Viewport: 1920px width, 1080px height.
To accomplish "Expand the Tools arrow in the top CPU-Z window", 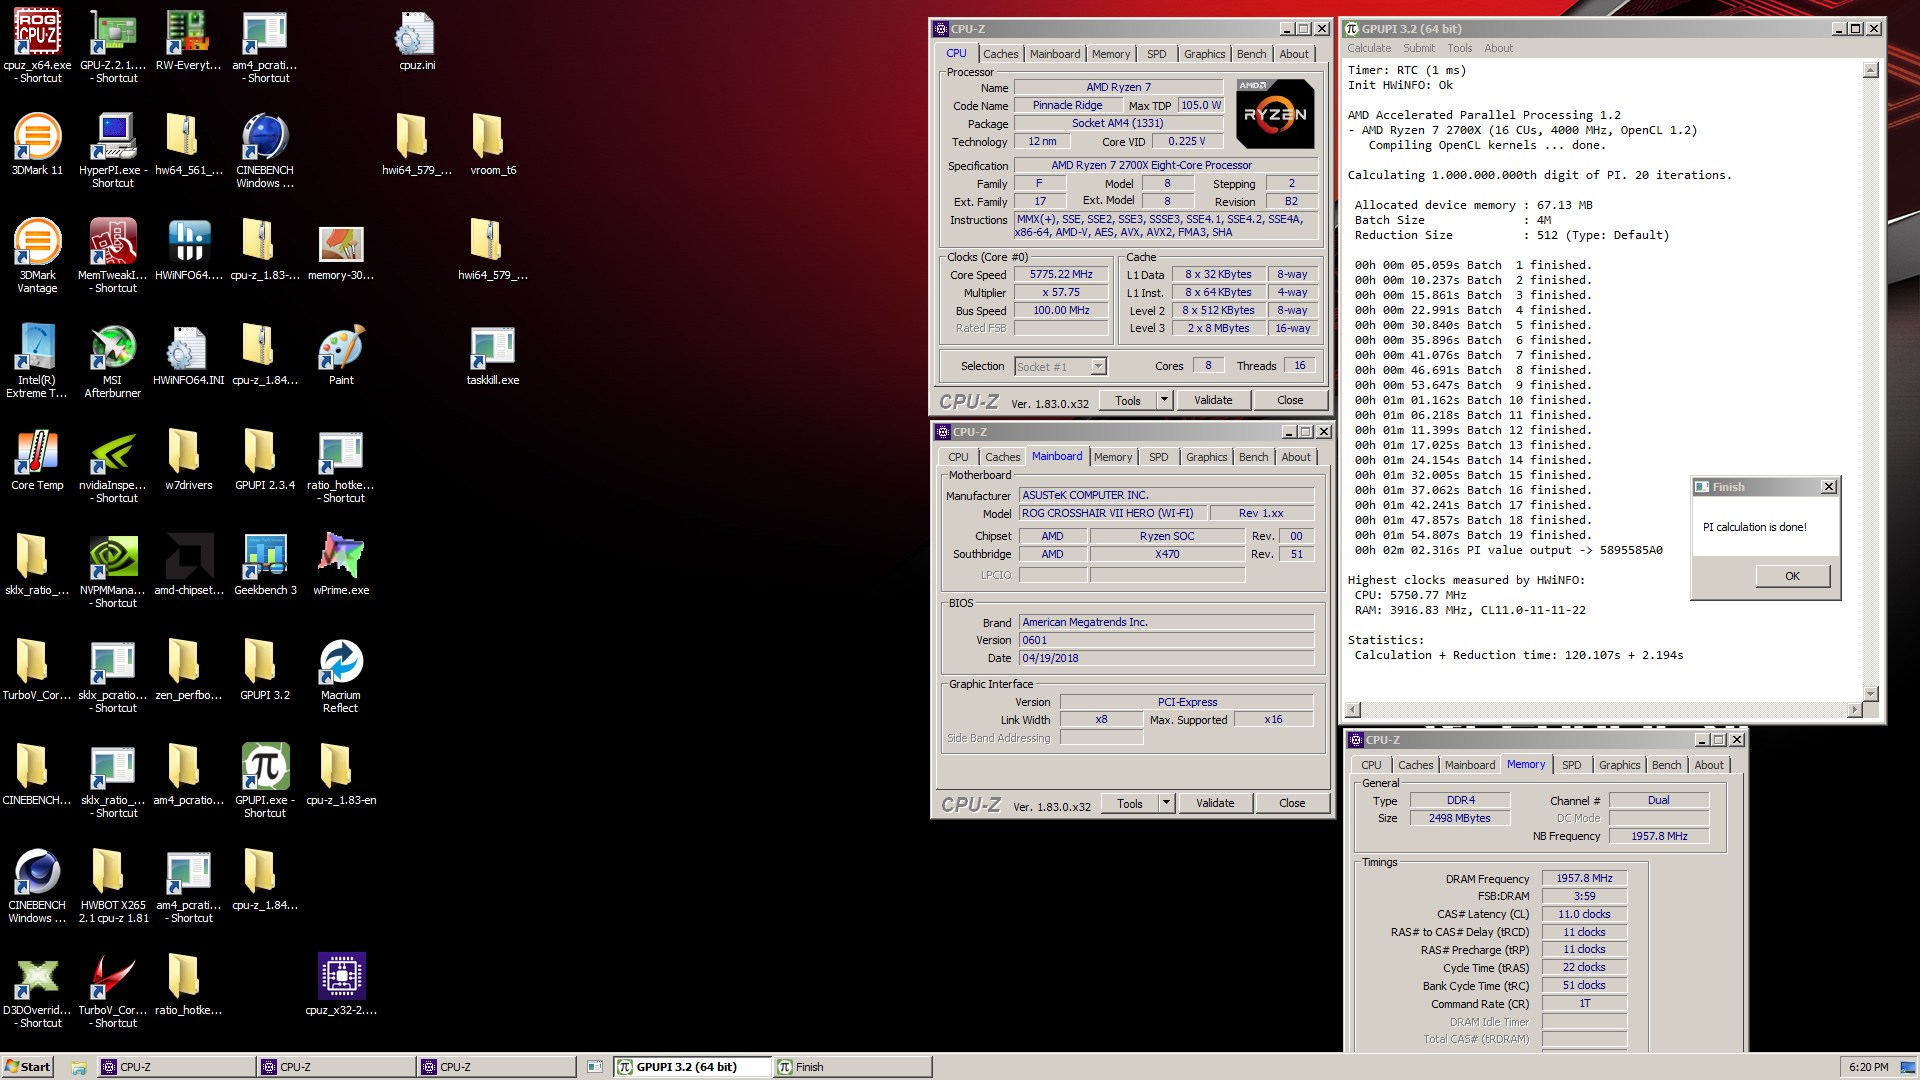I will coord(1163,400).
